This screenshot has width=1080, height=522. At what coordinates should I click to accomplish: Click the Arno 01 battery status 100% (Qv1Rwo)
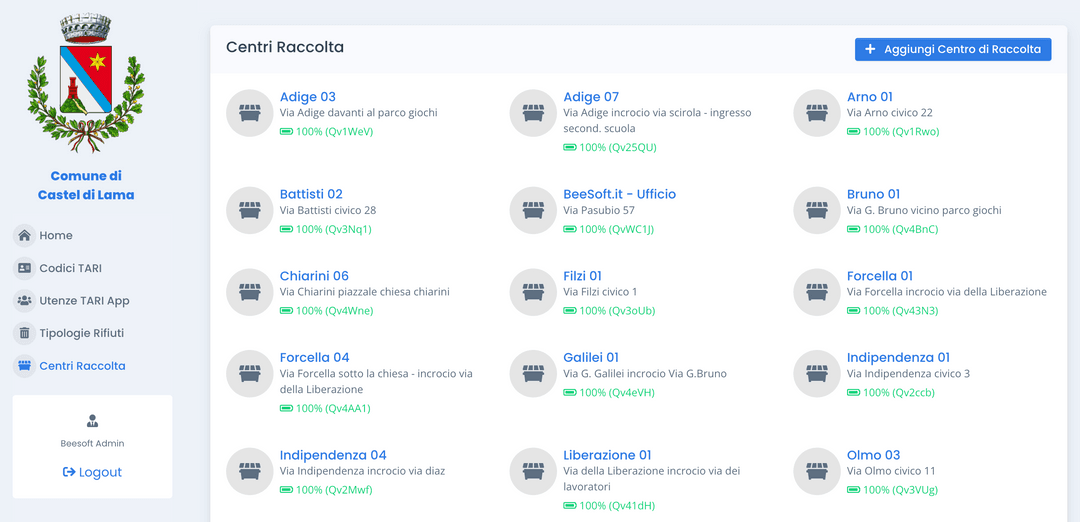point(893,131)
